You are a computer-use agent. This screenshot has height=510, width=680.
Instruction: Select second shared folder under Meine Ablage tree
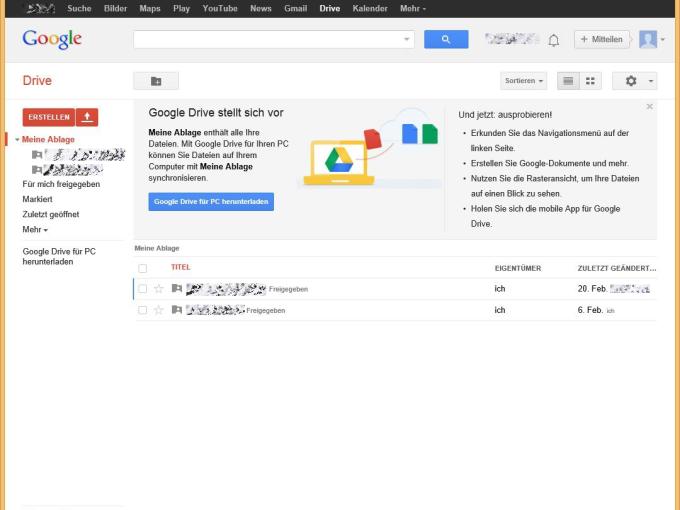[67, 169]
